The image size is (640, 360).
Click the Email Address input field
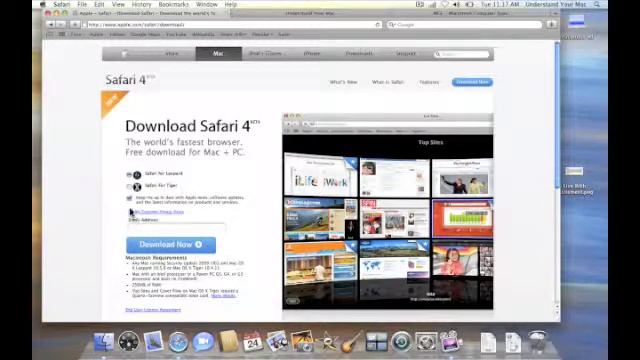(177, 226)
